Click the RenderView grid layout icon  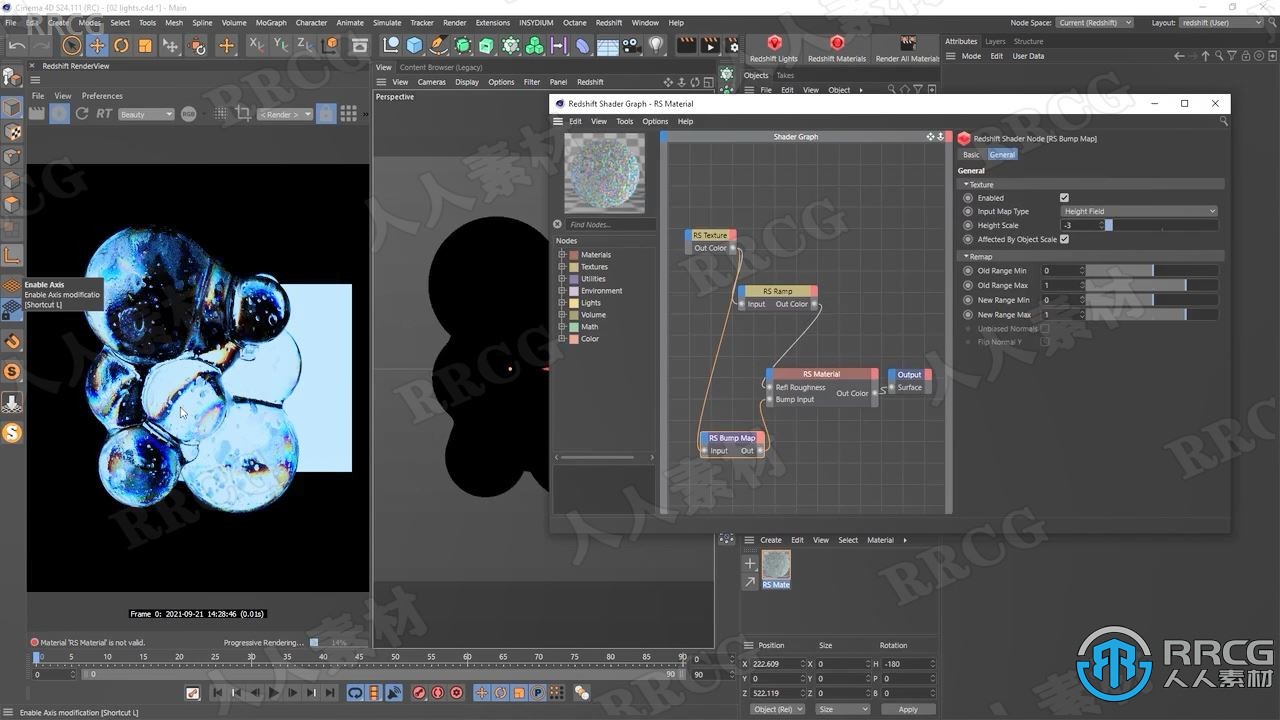pos(348,114)
